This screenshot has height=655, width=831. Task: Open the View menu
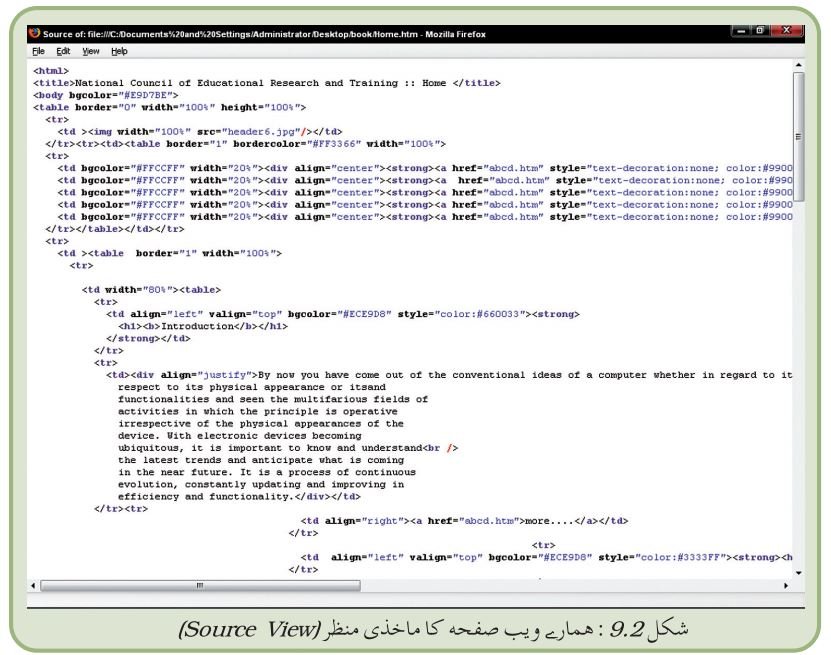[91, 51]
